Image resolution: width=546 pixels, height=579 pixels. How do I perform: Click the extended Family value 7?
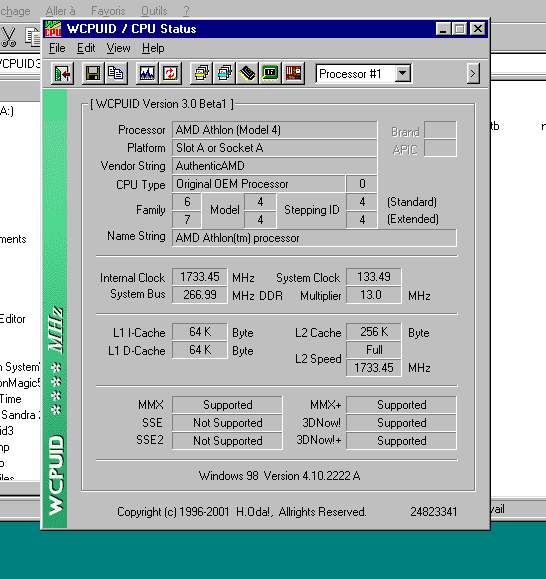pos(187,220)
